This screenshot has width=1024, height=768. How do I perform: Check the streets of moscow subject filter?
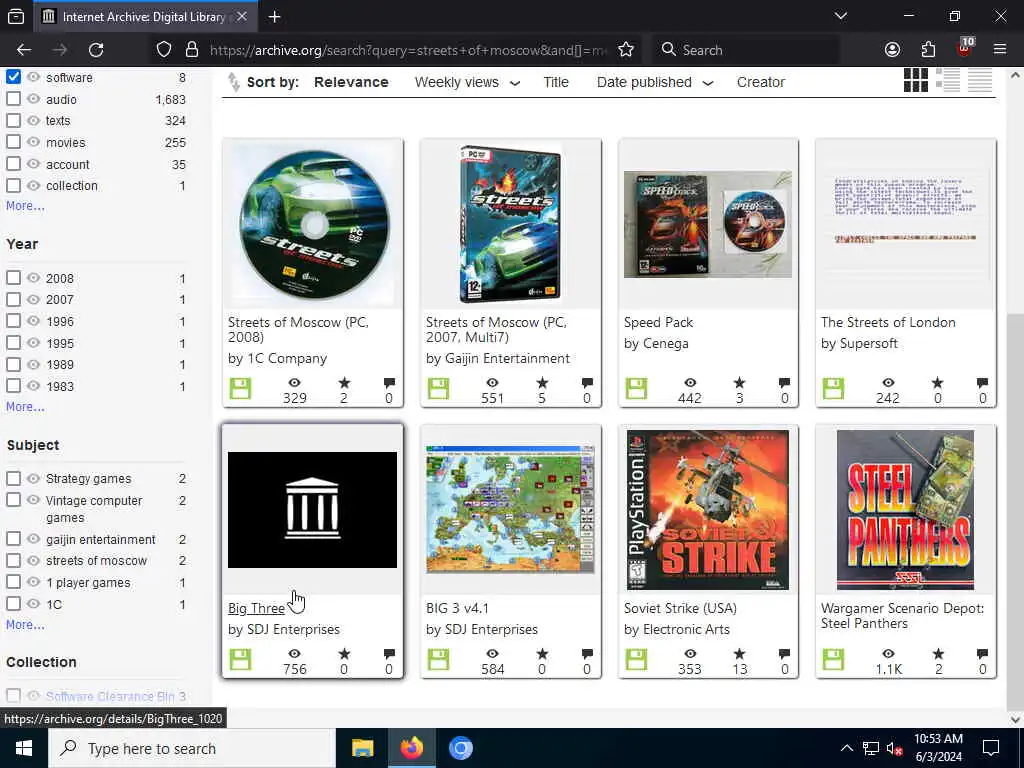pyautogui.click(x=13, y=560)
